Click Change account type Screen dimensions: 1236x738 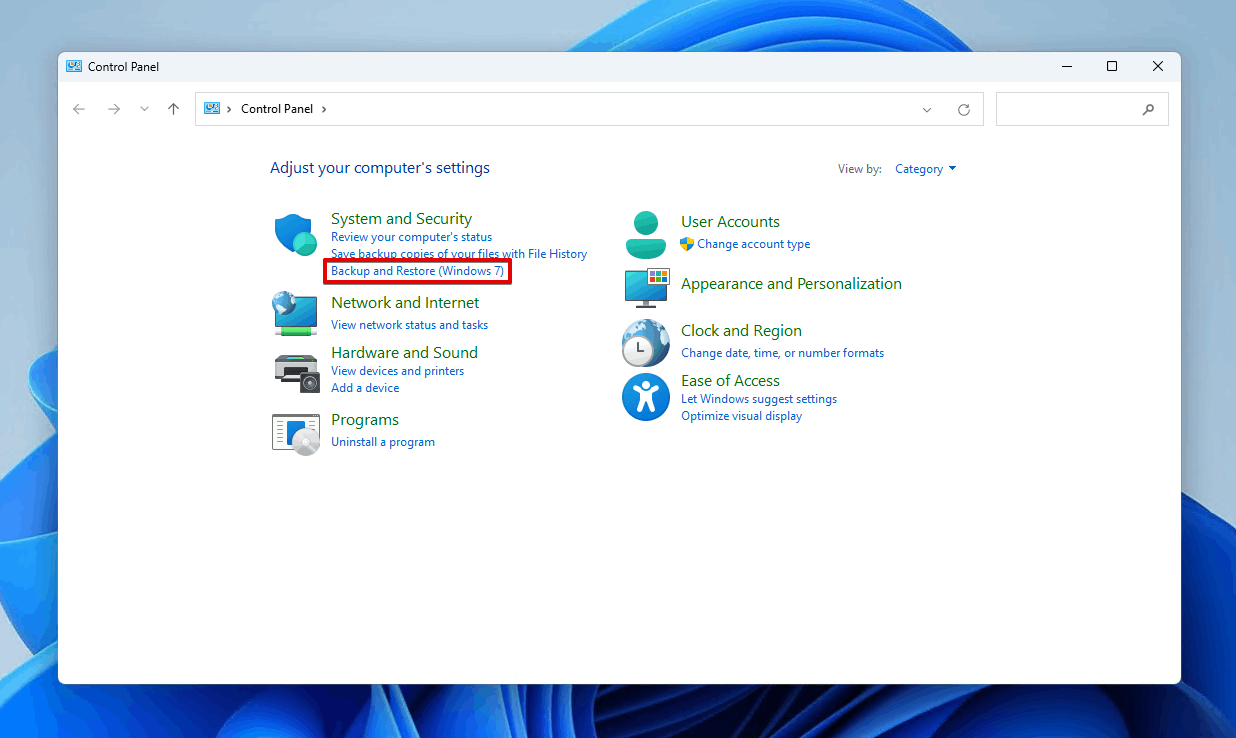tap(754, 244)
